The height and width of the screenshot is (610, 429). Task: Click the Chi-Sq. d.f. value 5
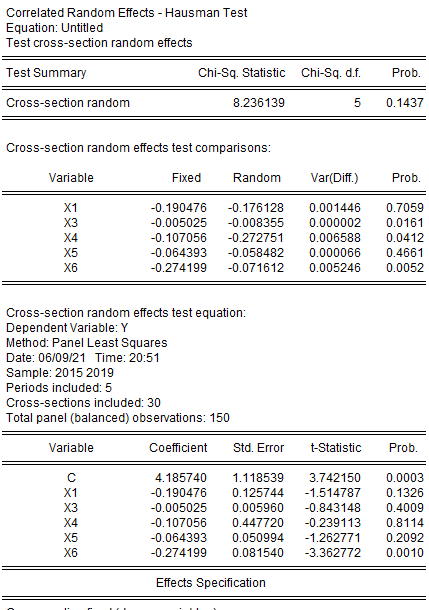point(357,103)
